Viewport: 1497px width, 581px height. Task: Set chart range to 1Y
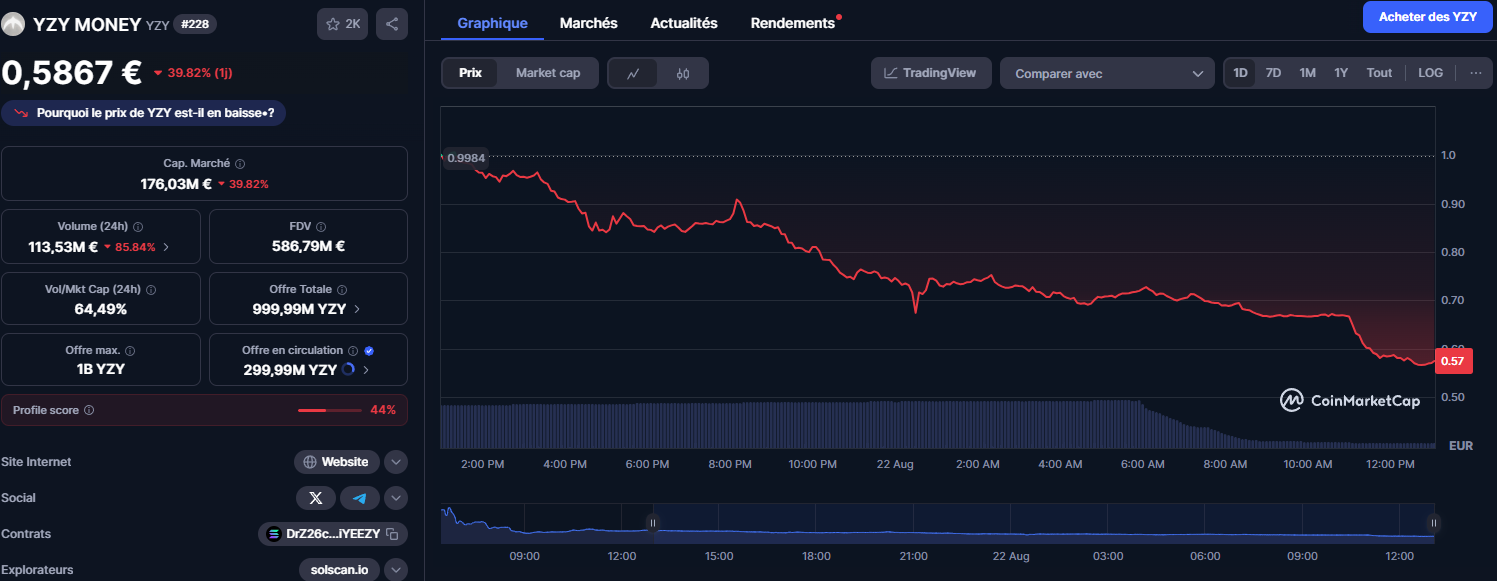[x=1341, y=73]
